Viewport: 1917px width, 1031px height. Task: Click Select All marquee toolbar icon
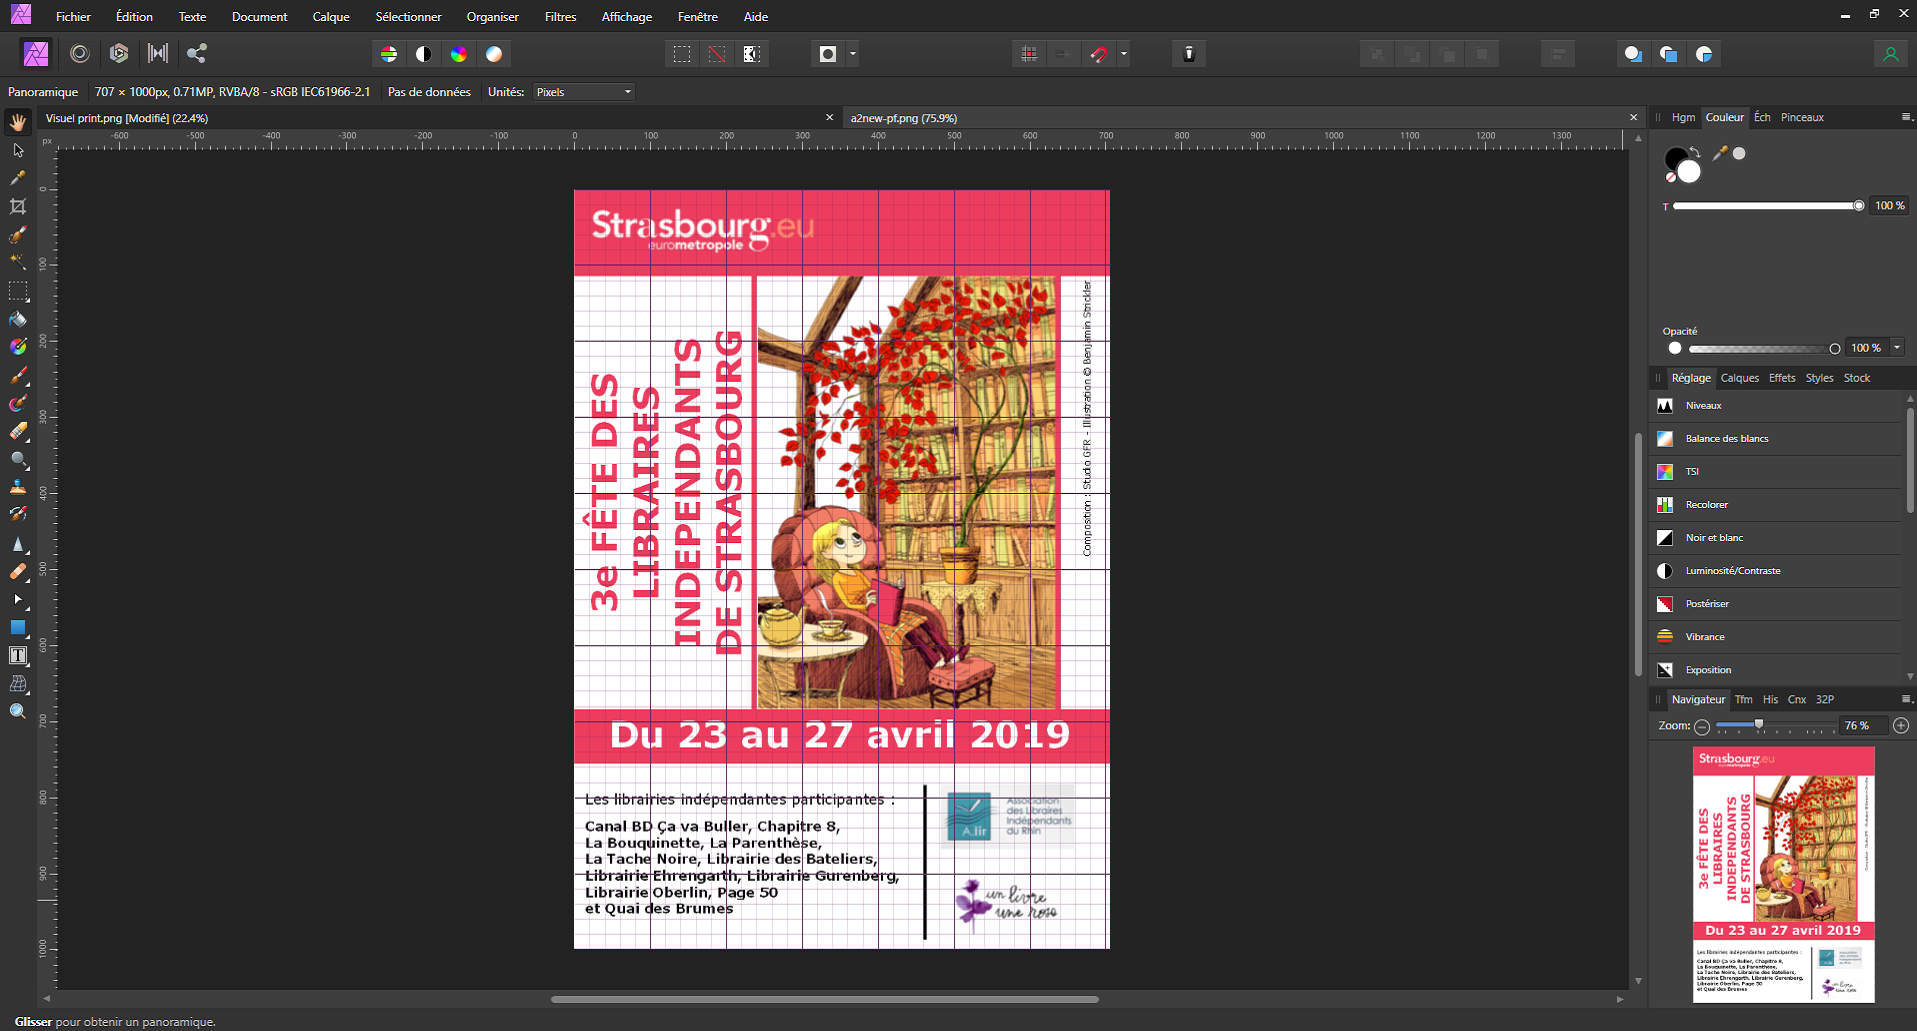[x=682, y=54]
